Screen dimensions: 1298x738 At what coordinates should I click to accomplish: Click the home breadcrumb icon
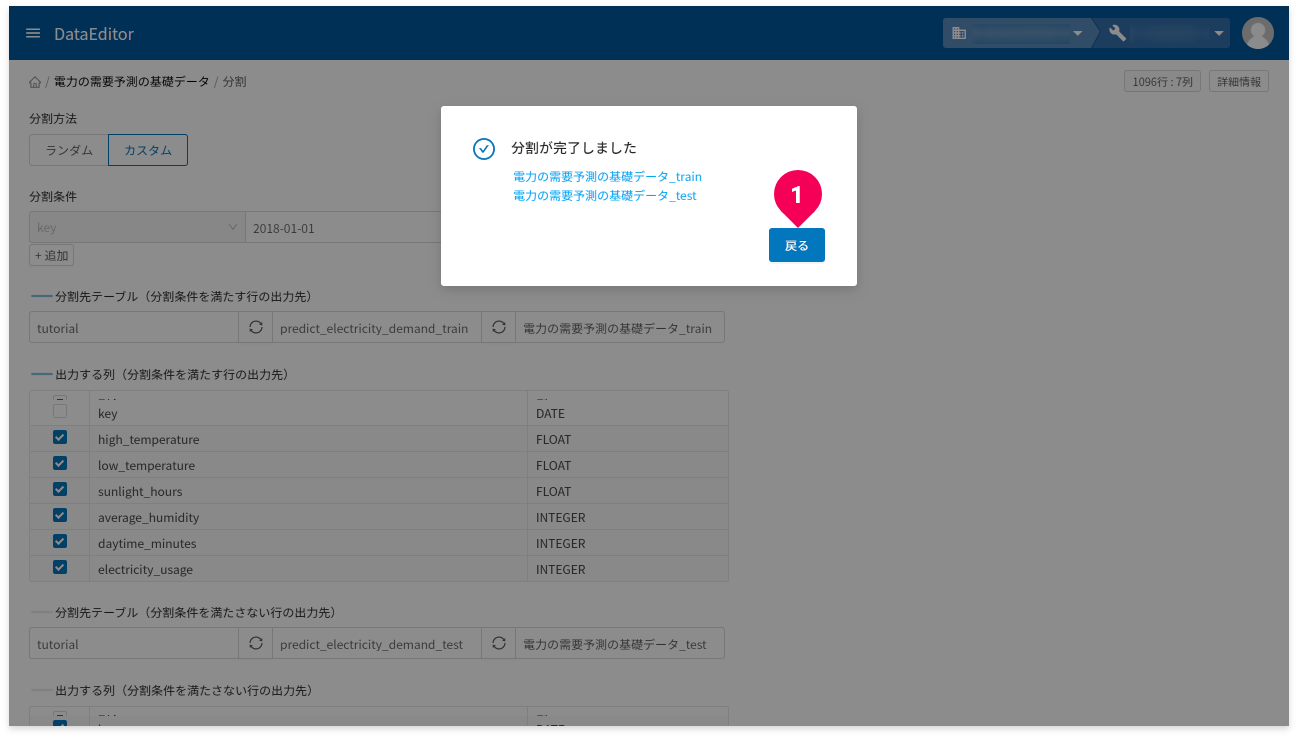tap(35, 82)
